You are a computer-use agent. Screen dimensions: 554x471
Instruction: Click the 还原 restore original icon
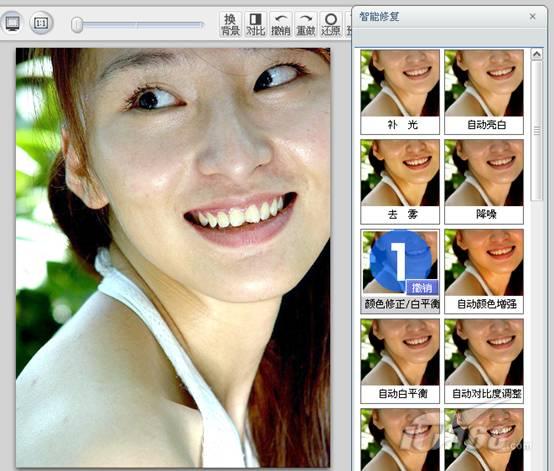(331, 24)
